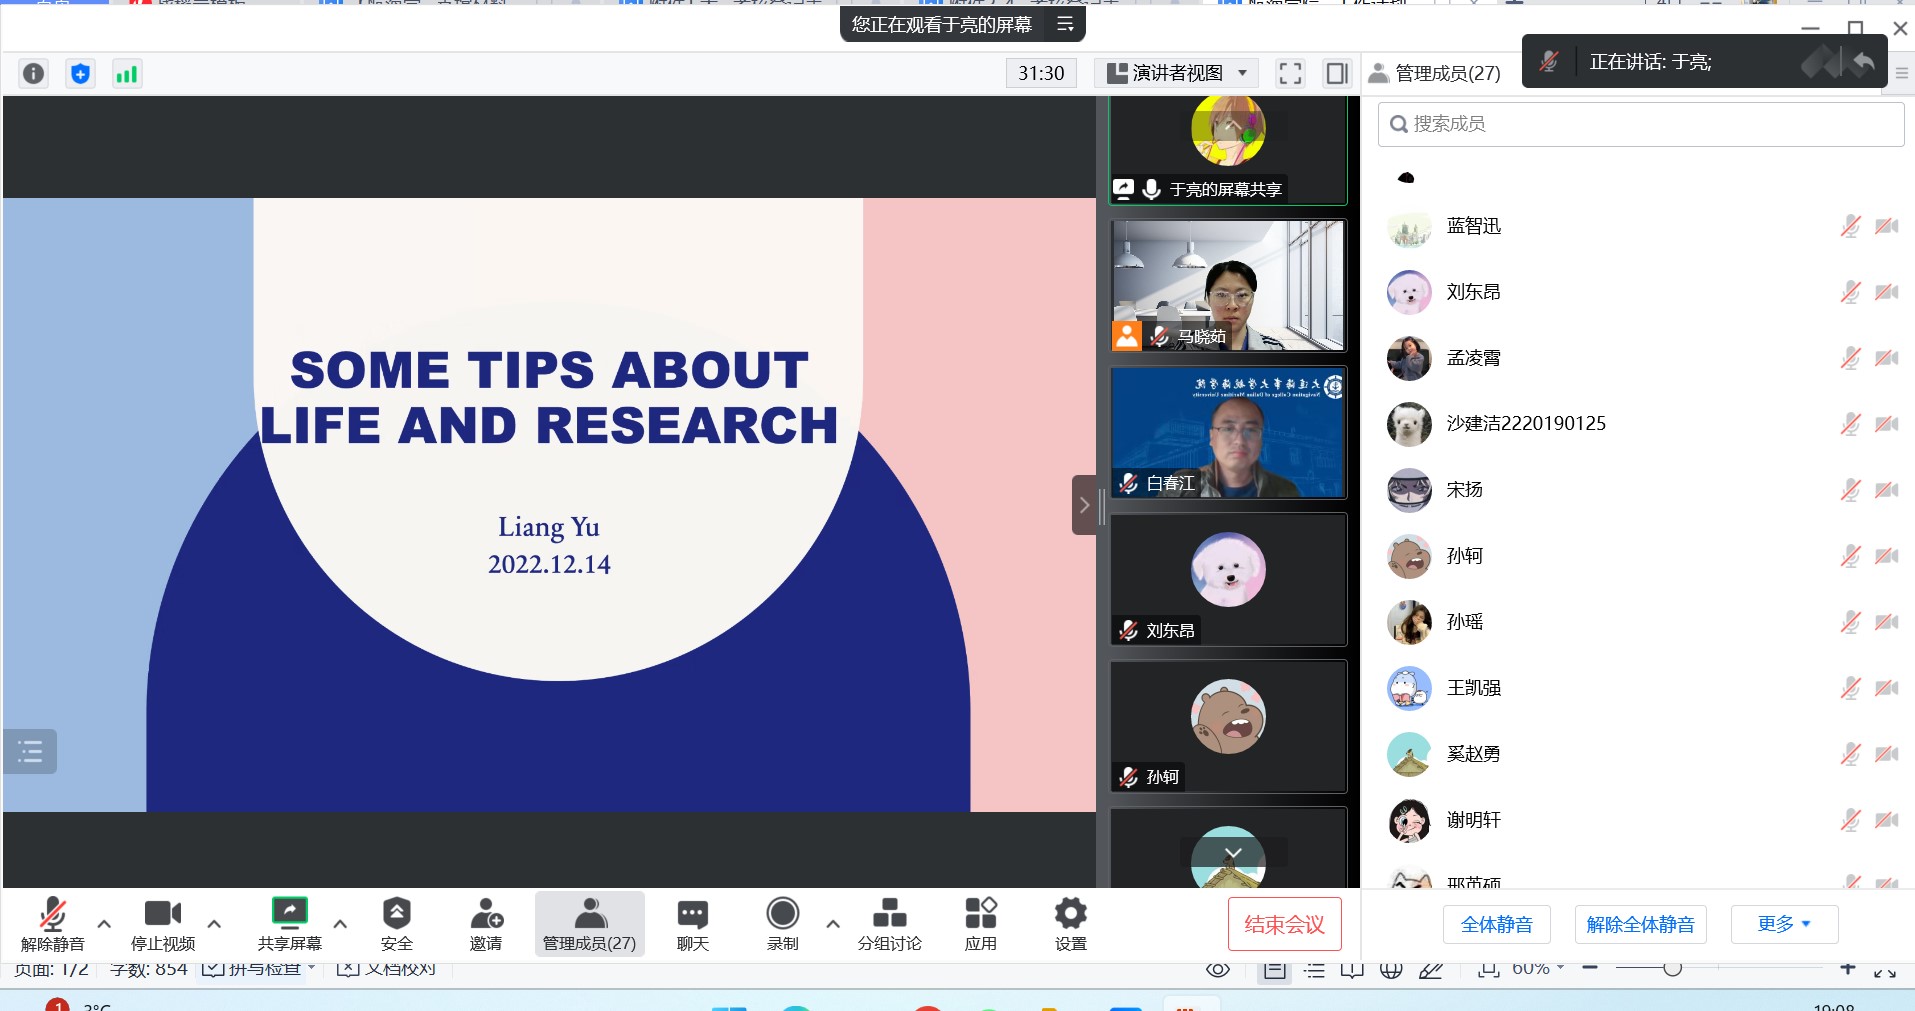Enter full screen mode

[1290, 73]
